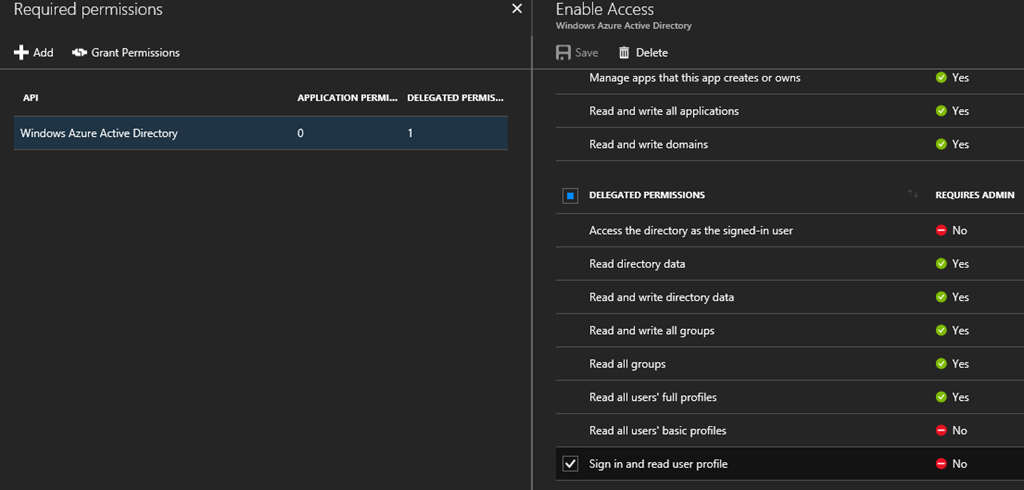Click the Requires Admin column header

[974, 195]
